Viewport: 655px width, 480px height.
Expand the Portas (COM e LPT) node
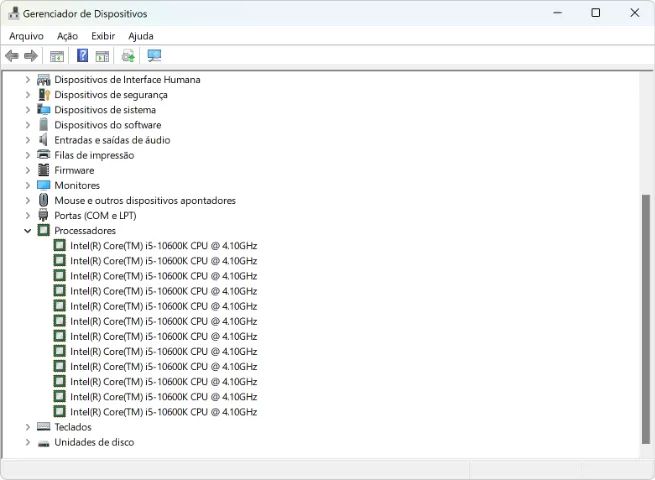(28, 216)
